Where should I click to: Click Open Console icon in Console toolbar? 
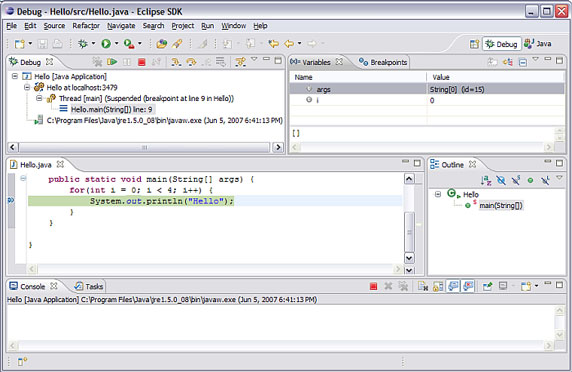(526, 287)
